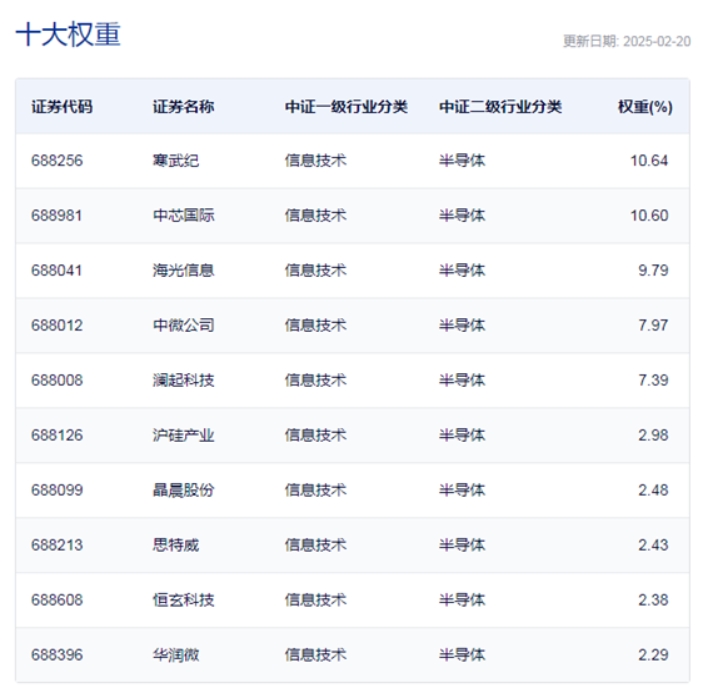Click the 十大权重 heading
Image resolution: width=704 pixels, height=687 pixels.
tap(68, 35)
